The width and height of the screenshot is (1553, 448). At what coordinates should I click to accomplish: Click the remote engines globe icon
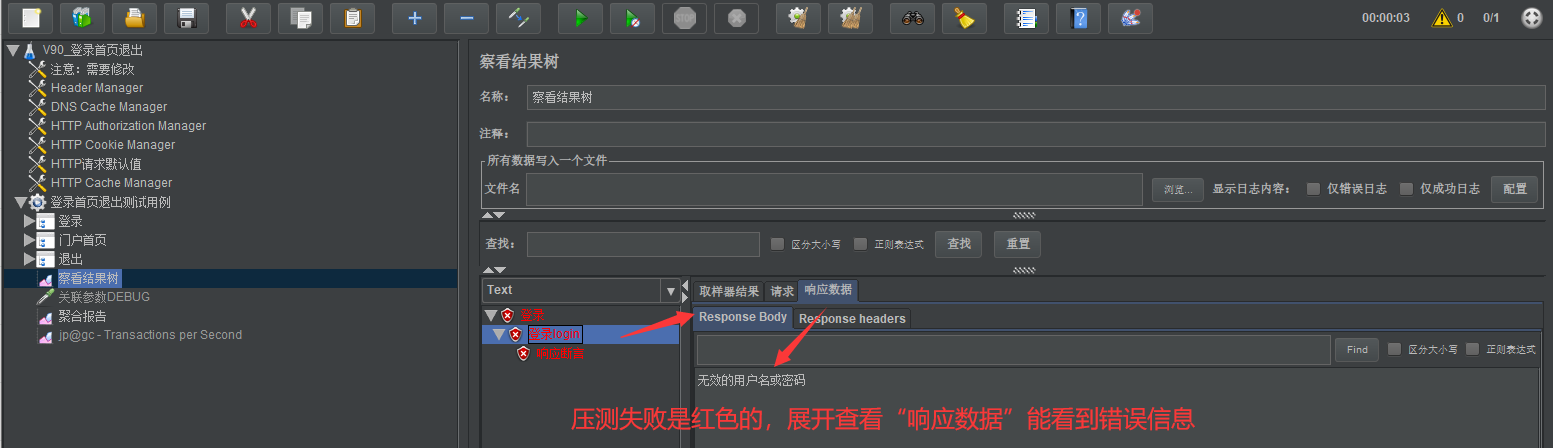1531,18
